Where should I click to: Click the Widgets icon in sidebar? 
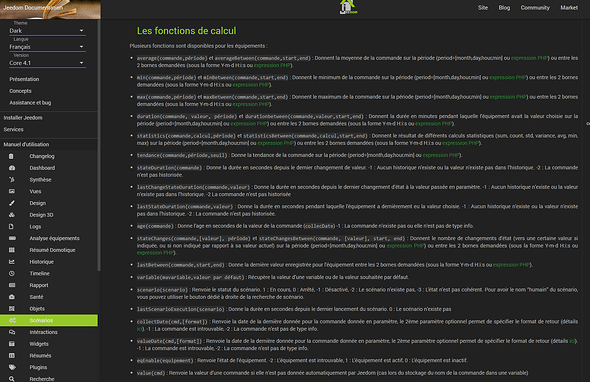(x=12, y=344)
